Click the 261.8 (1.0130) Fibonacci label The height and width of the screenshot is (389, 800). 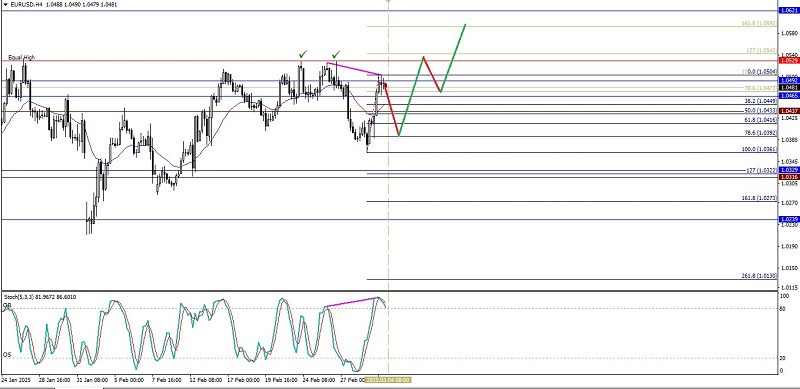point(759,276)
